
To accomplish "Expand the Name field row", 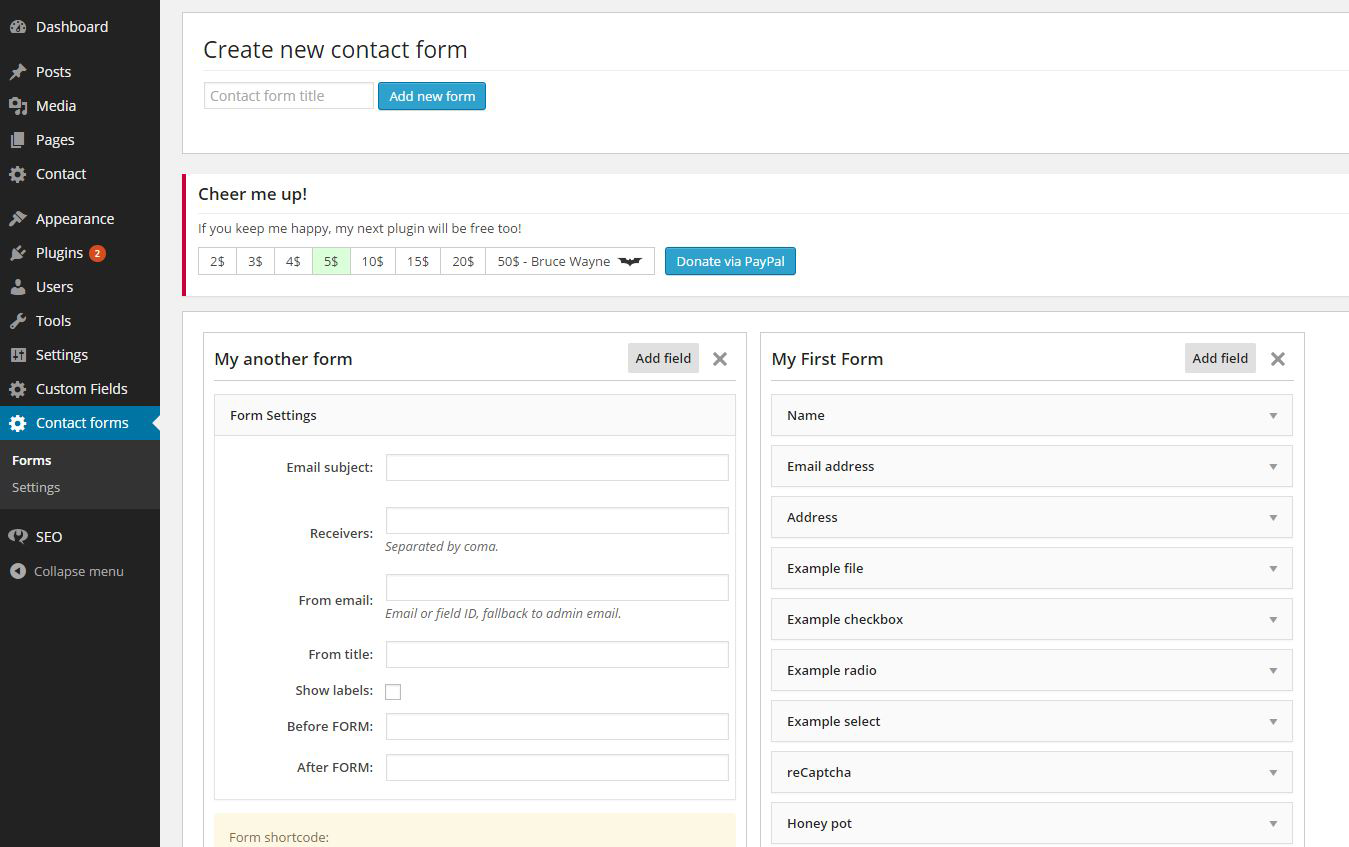I will point(1031,415).
